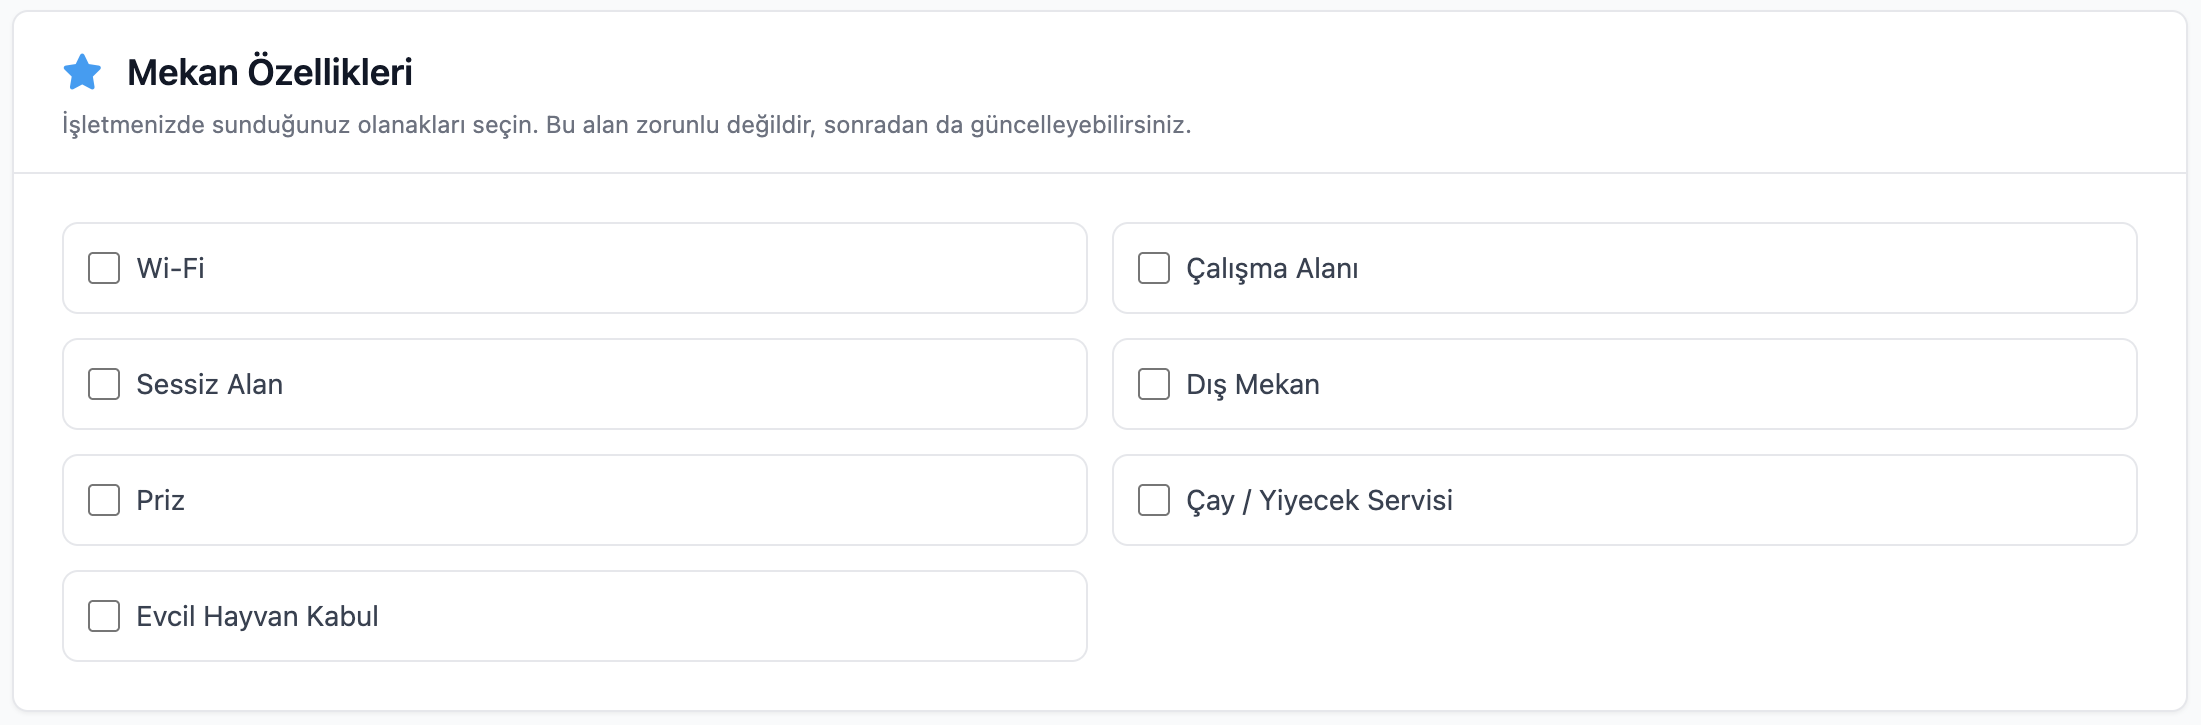This screenshot has height=725, width=2201.
Task: Tick the Çalışma Alanı checkbox
Action: pos(1154,268)
